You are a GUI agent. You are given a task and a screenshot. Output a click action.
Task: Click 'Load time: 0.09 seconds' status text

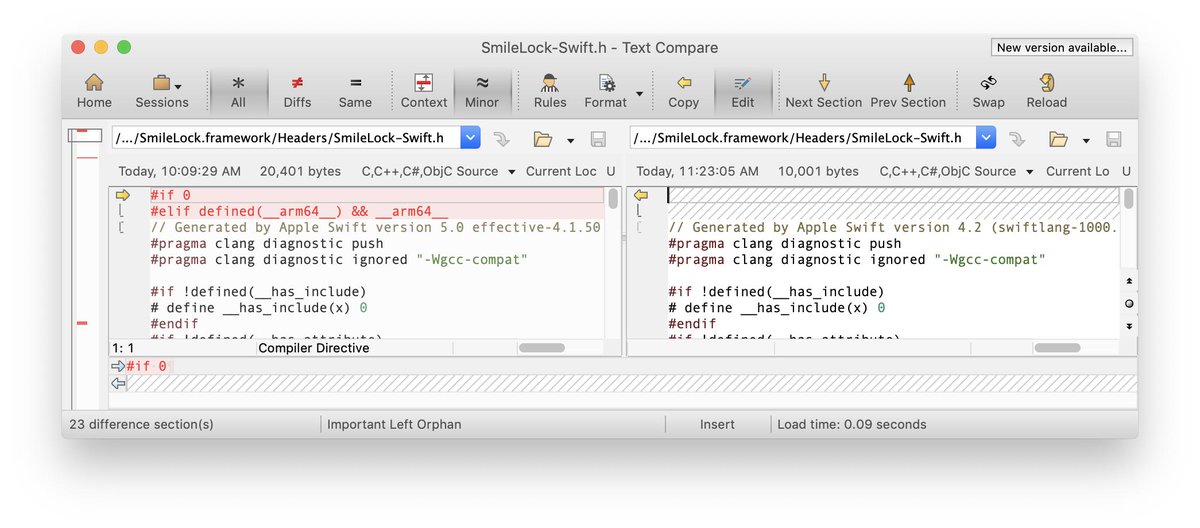(x=852, y=424)
